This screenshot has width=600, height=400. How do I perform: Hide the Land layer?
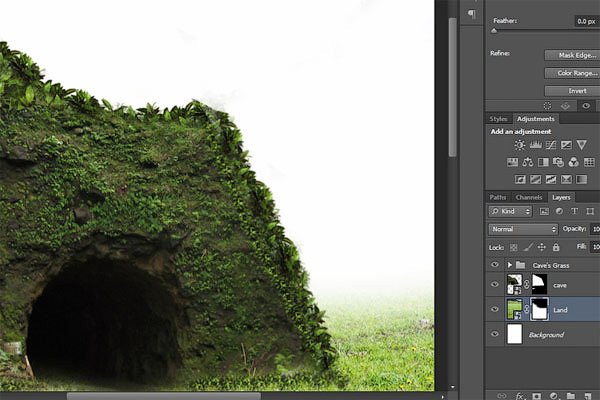click(495, 309)
